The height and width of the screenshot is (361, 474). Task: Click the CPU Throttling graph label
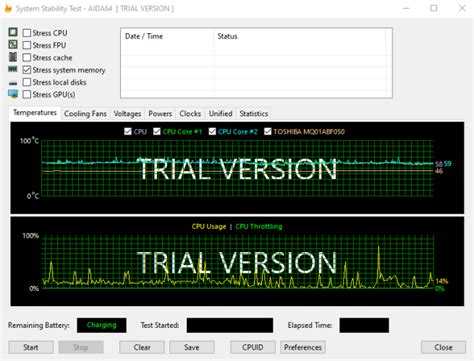click(259, 226)
